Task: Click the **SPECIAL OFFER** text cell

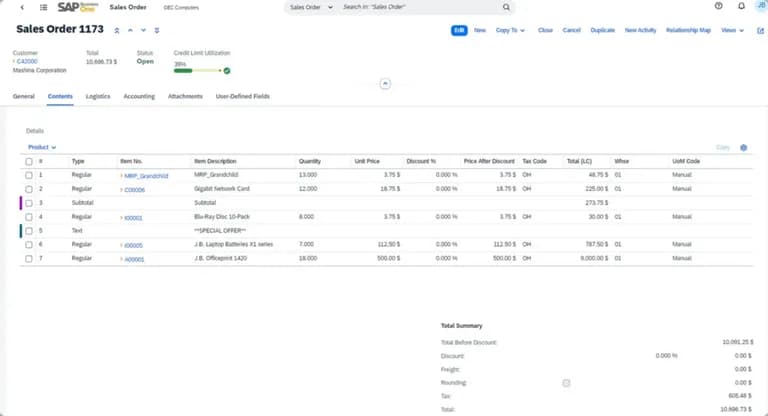Action: 220,231
